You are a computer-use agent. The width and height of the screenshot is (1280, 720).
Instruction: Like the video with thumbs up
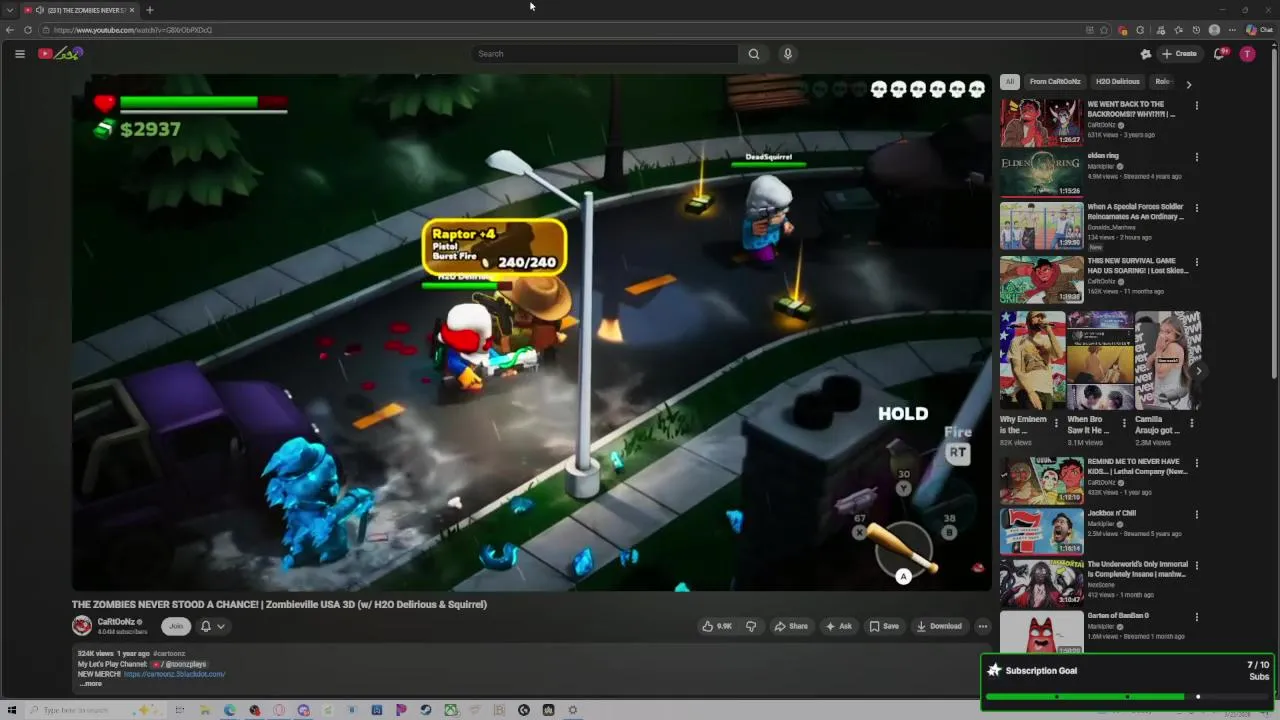(717, 626)
